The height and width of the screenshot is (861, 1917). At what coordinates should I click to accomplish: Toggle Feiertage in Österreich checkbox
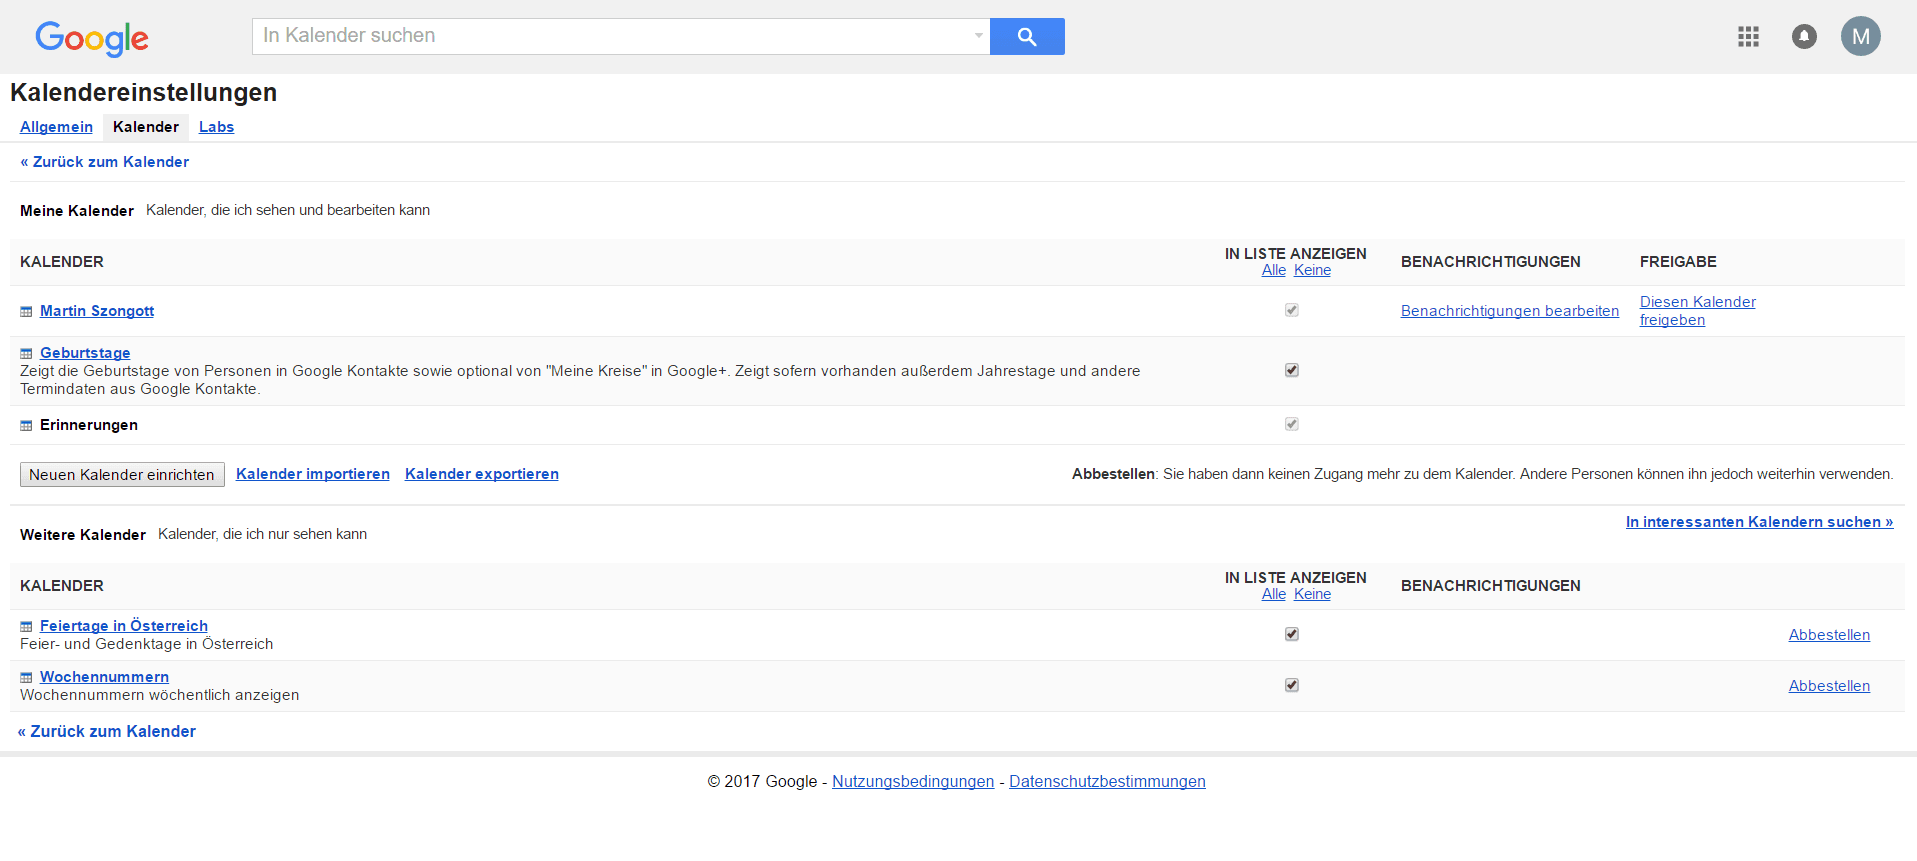[1292, 634]
